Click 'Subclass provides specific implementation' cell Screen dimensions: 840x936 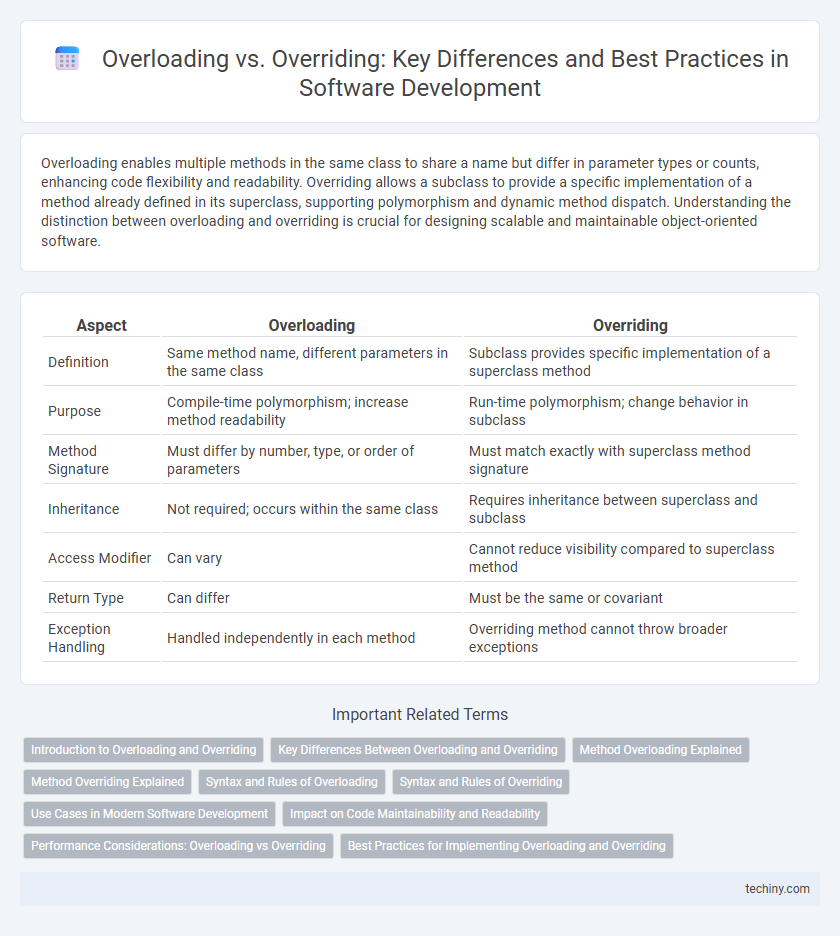(630, 362)
